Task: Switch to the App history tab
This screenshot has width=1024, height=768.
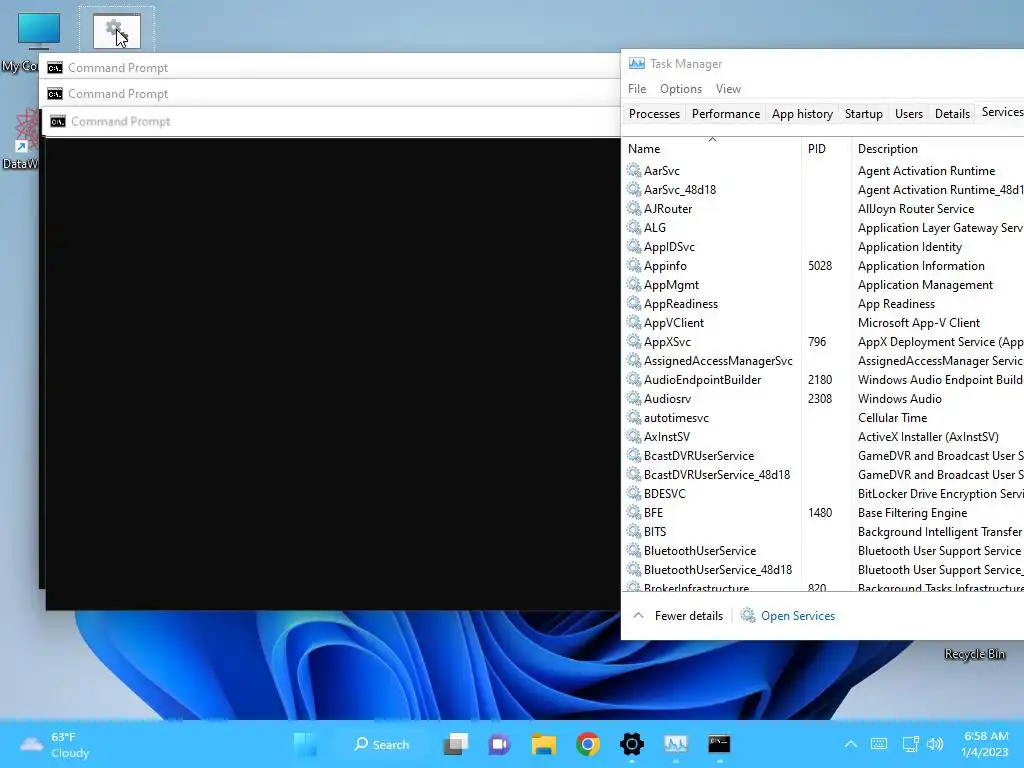Action: pos(802,114)
